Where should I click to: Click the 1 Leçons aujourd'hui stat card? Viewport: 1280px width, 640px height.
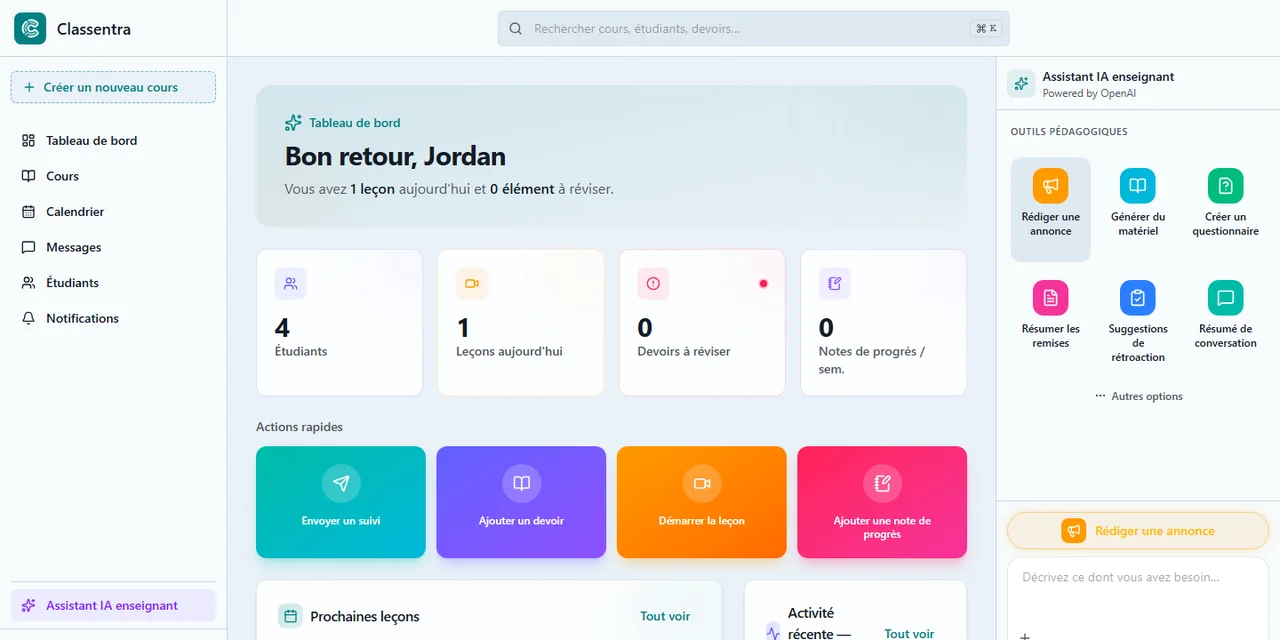[521, 322]
